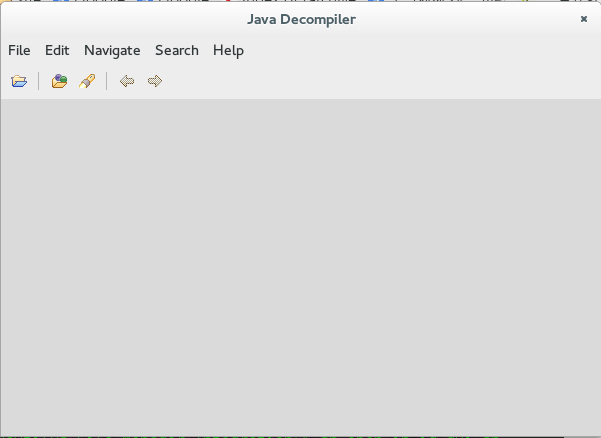Open the Navigate menu
The width and height of the screenshot is (601, 438).
pyautogui.click(x=112, y=51)
